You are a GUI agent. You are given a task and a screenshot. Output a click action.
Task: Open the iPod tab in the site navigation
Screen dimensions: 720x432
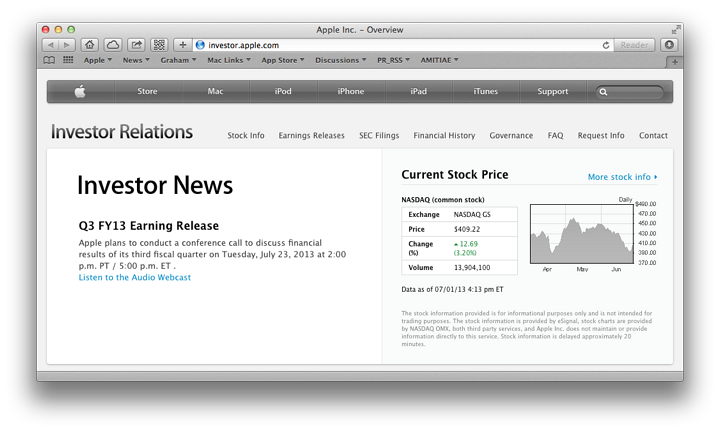[x=283, y=91]
